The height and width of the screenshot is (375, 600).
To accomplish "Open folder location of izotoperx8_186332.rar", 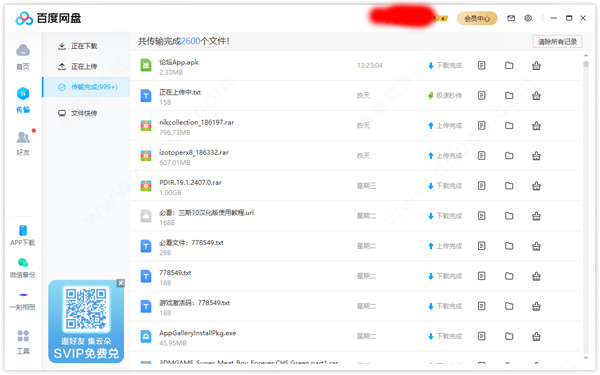I will pos(509,156).
